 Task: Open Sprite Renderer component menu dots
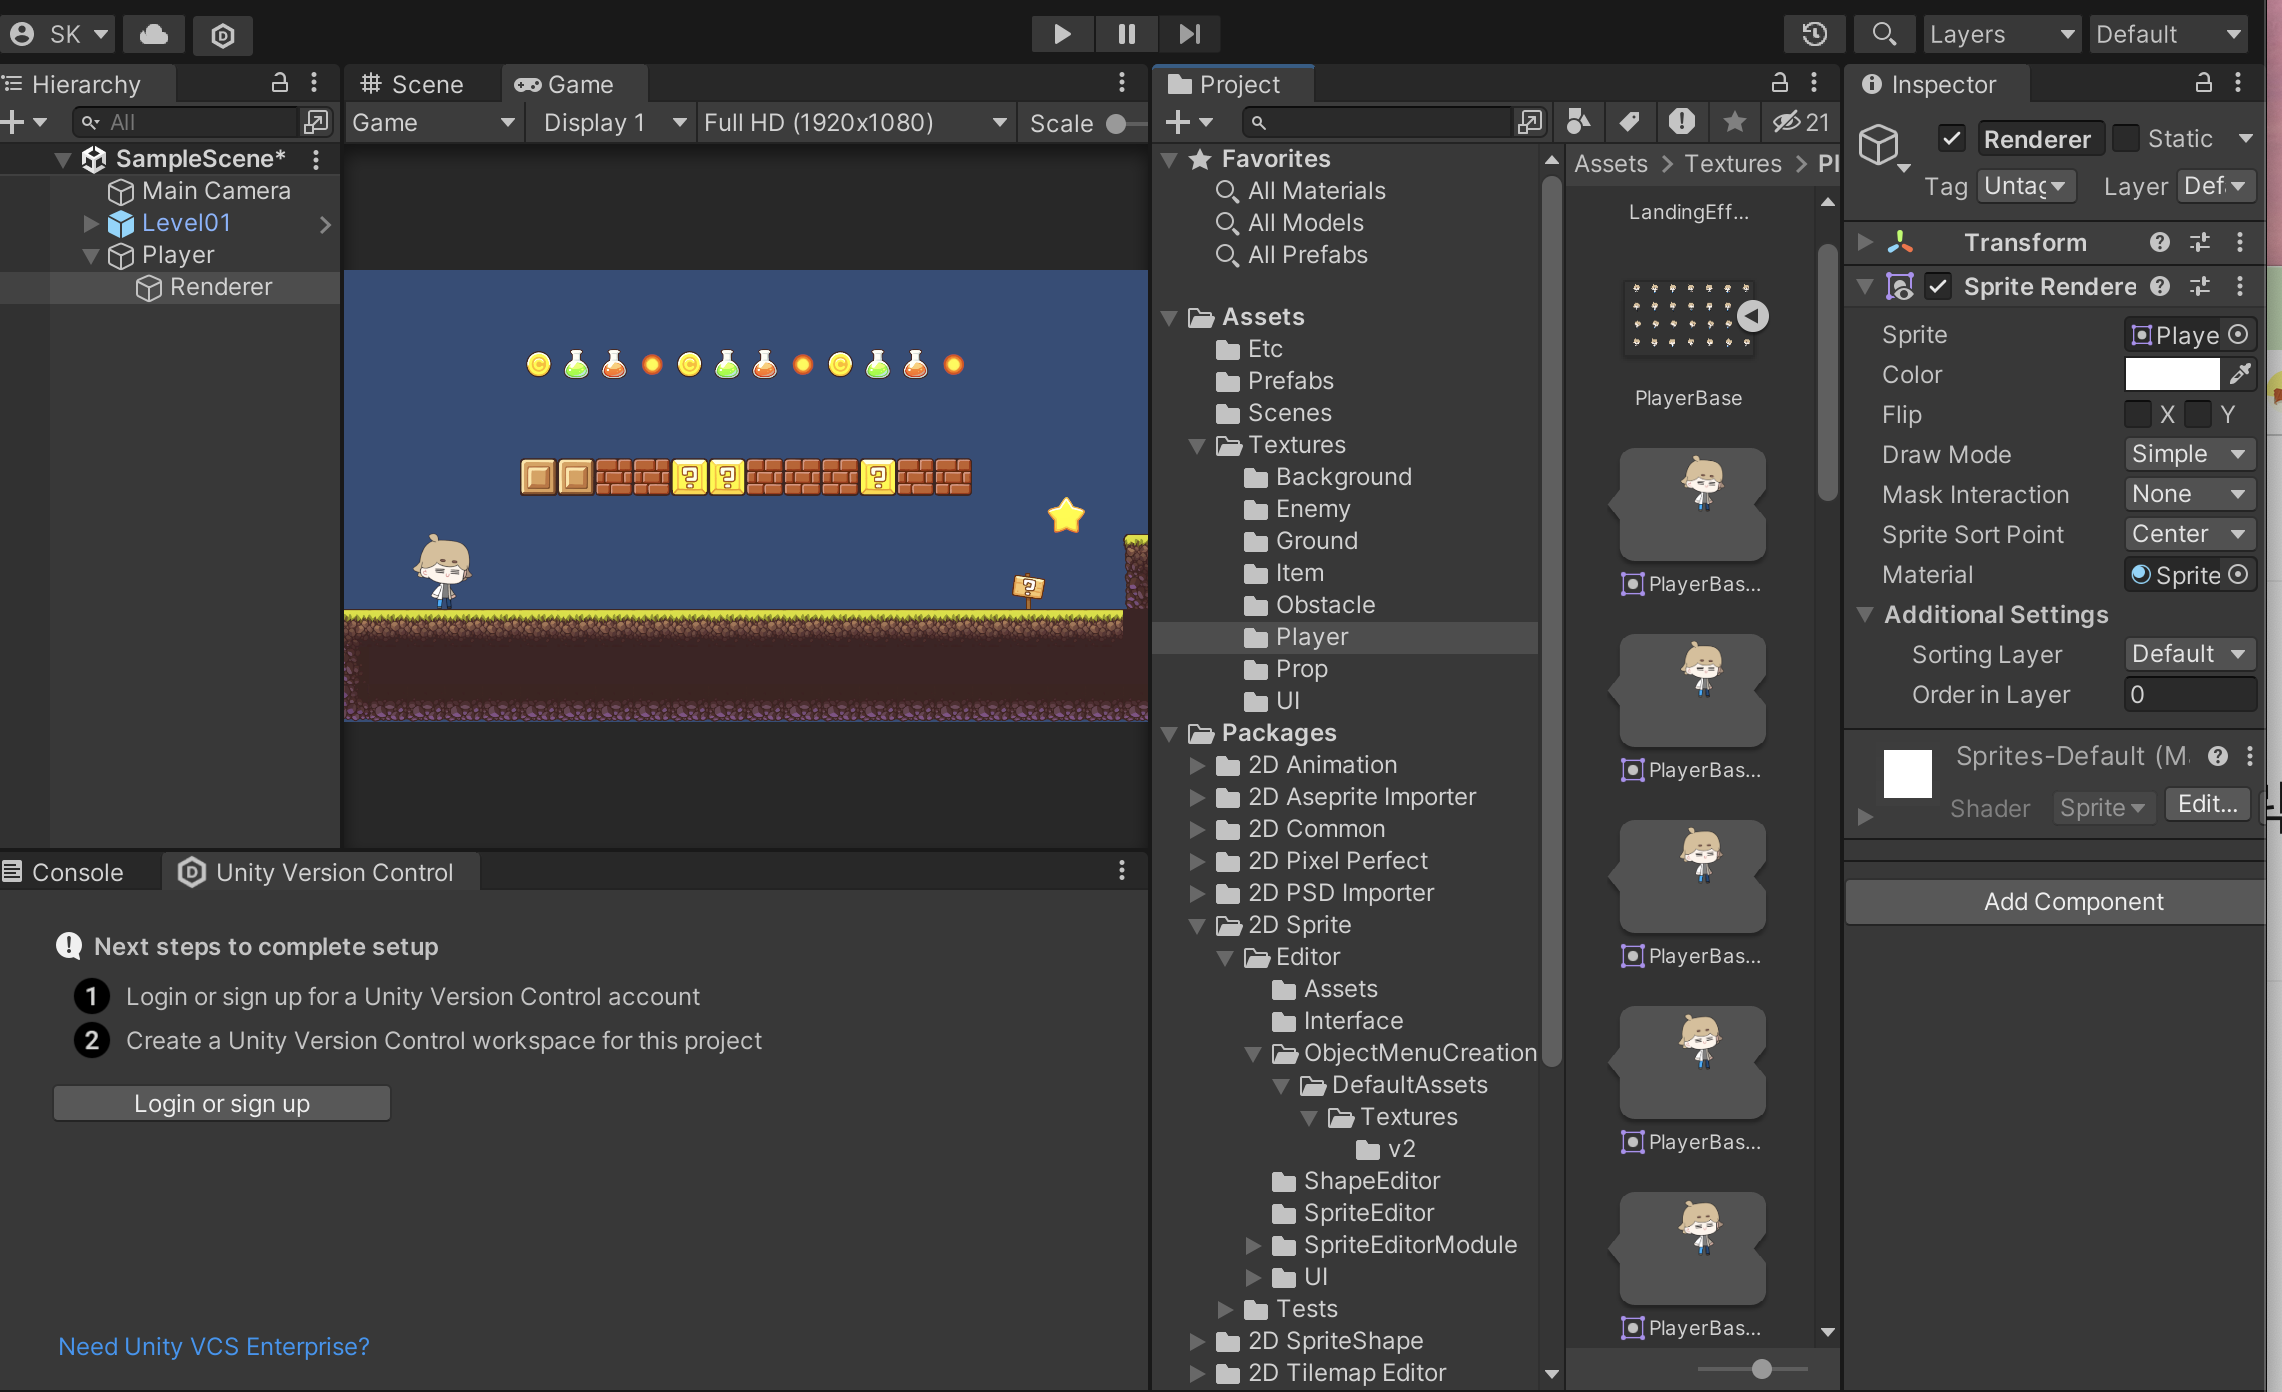2240,287
